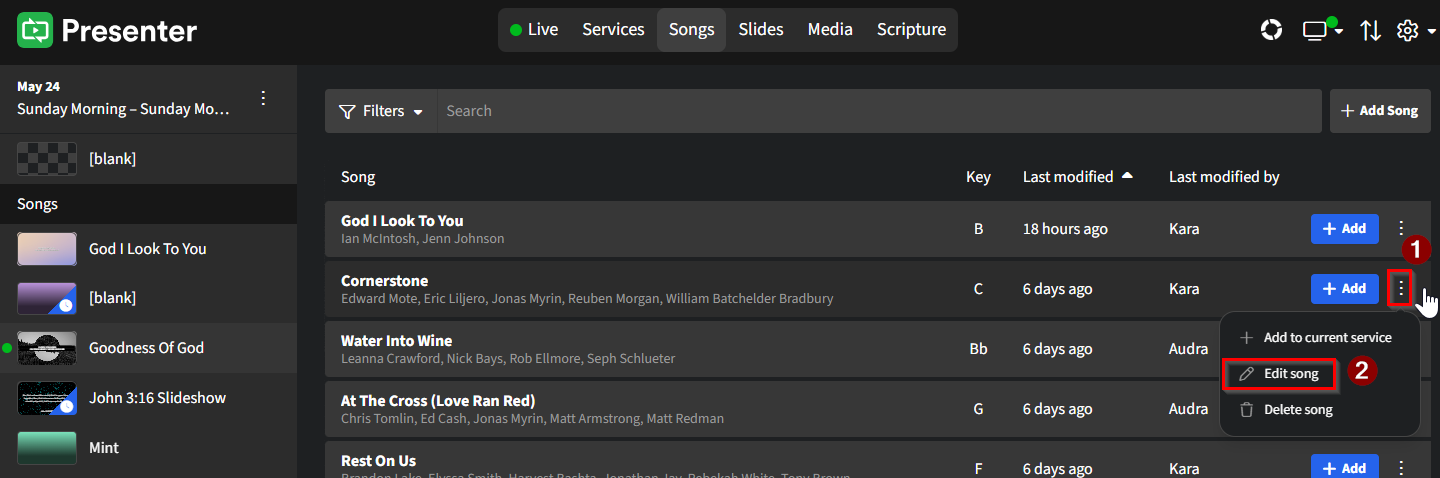
Task: Open the three-dot menu for Rest On Us
Action: coord(1401,468)
